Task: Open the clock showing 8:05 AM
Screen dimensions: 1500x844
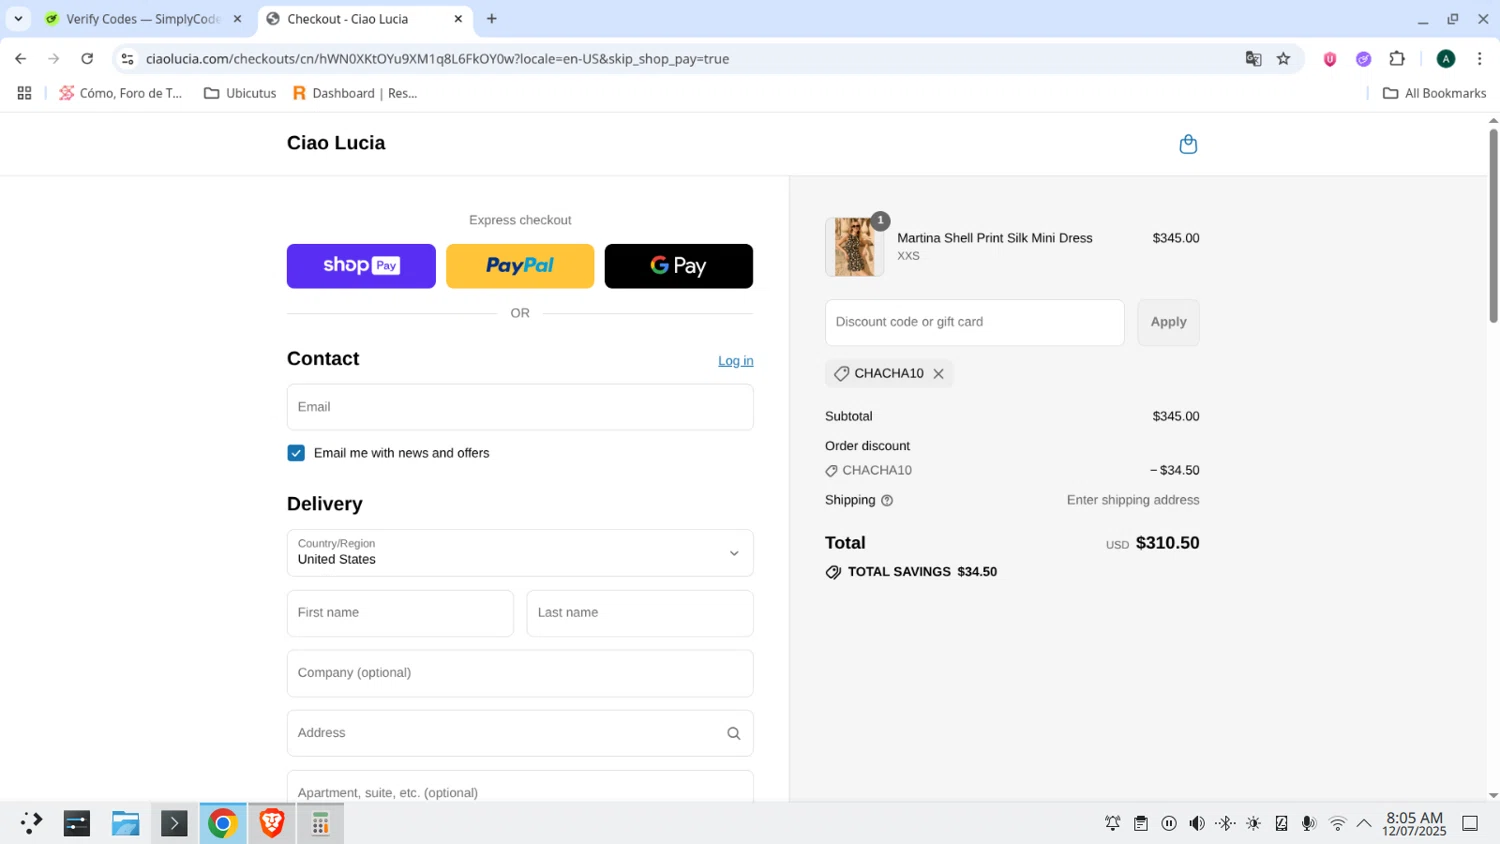Action: coord(1414,824)
